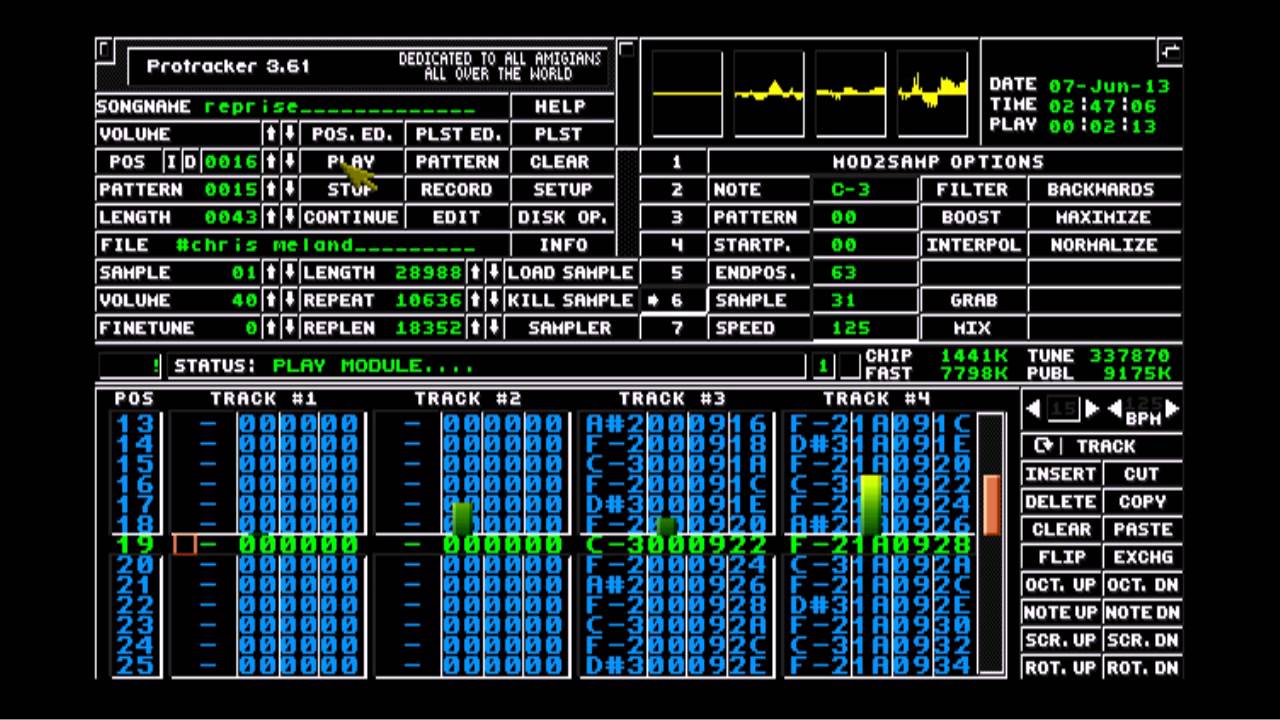Click the OCT. UP button
The height and width of the screenshot is (720, 1280).
[1061, 584]
